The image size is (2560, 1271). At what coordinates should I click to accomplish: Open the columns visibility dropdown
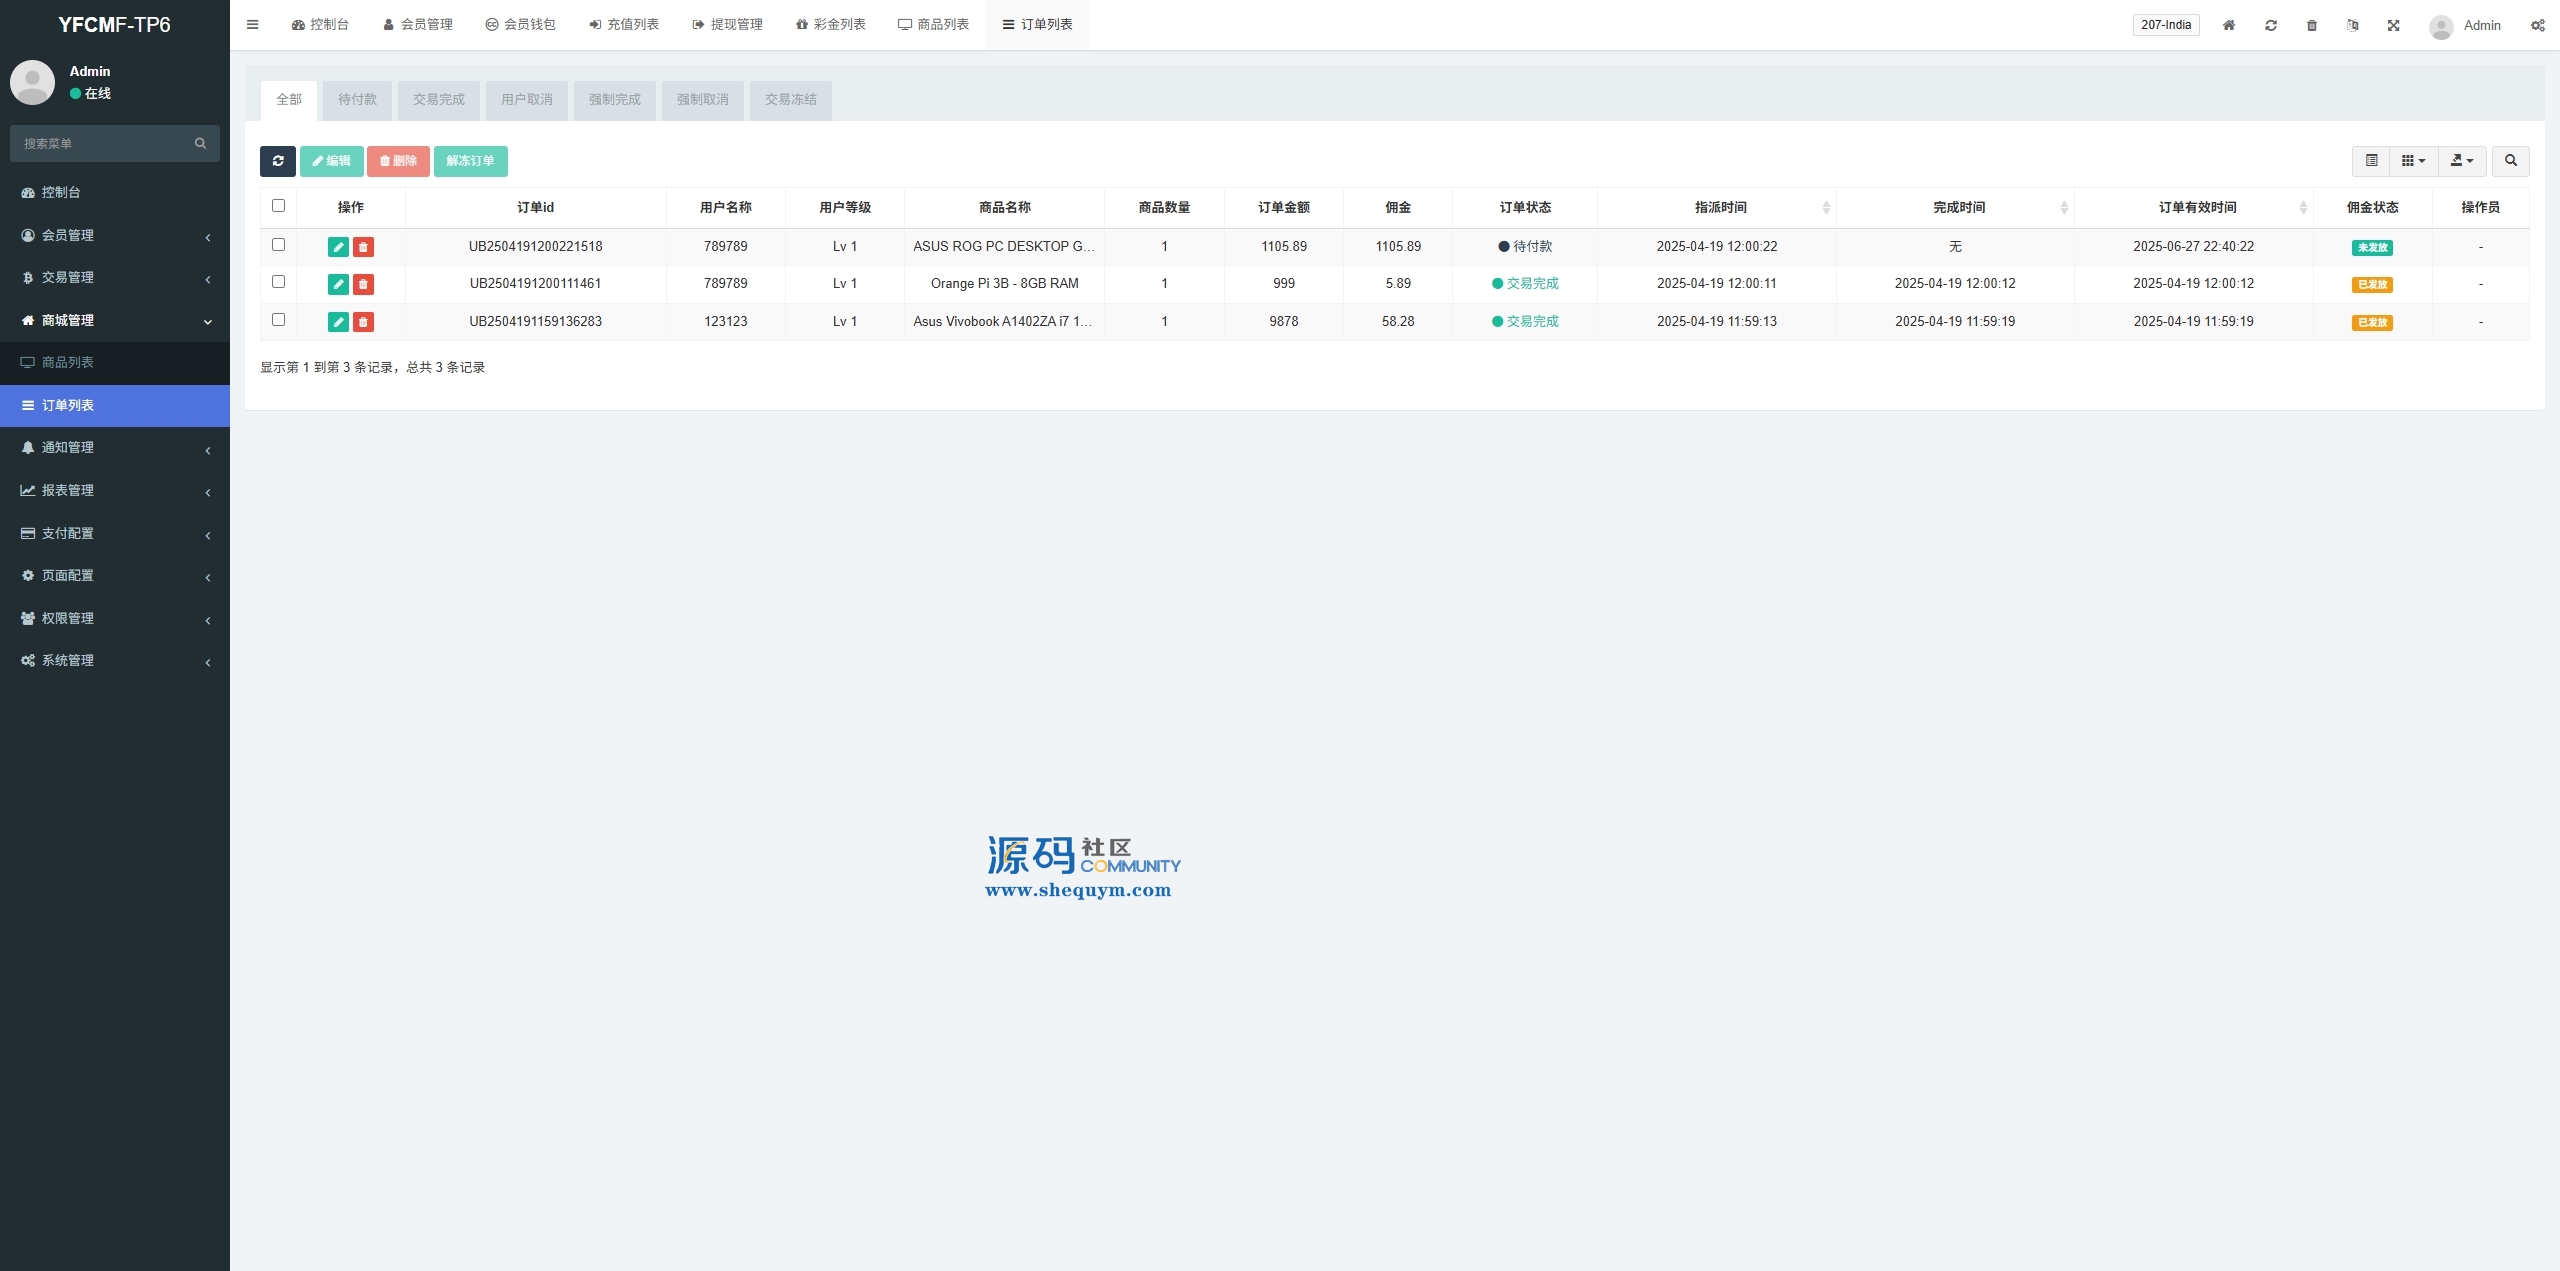tap(2413, 161)
